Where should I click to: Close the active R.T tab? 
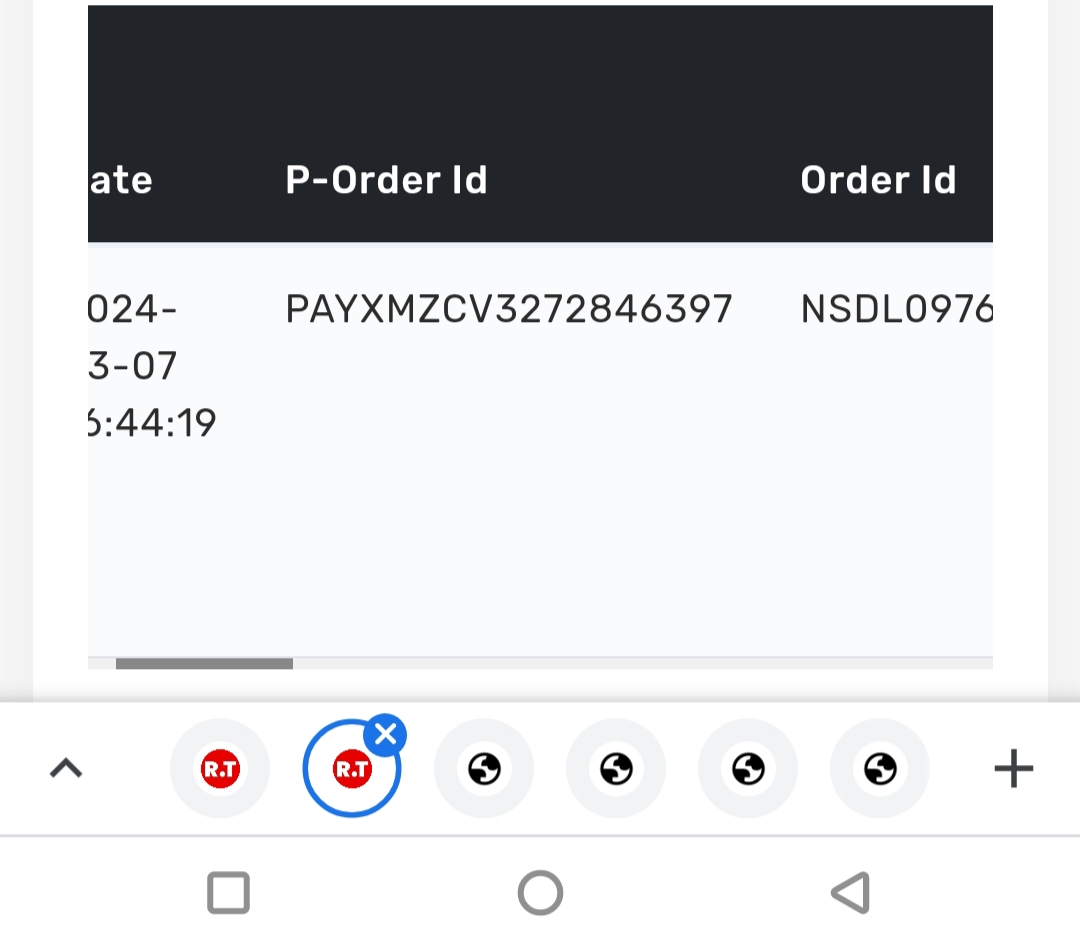pos(385,736)
